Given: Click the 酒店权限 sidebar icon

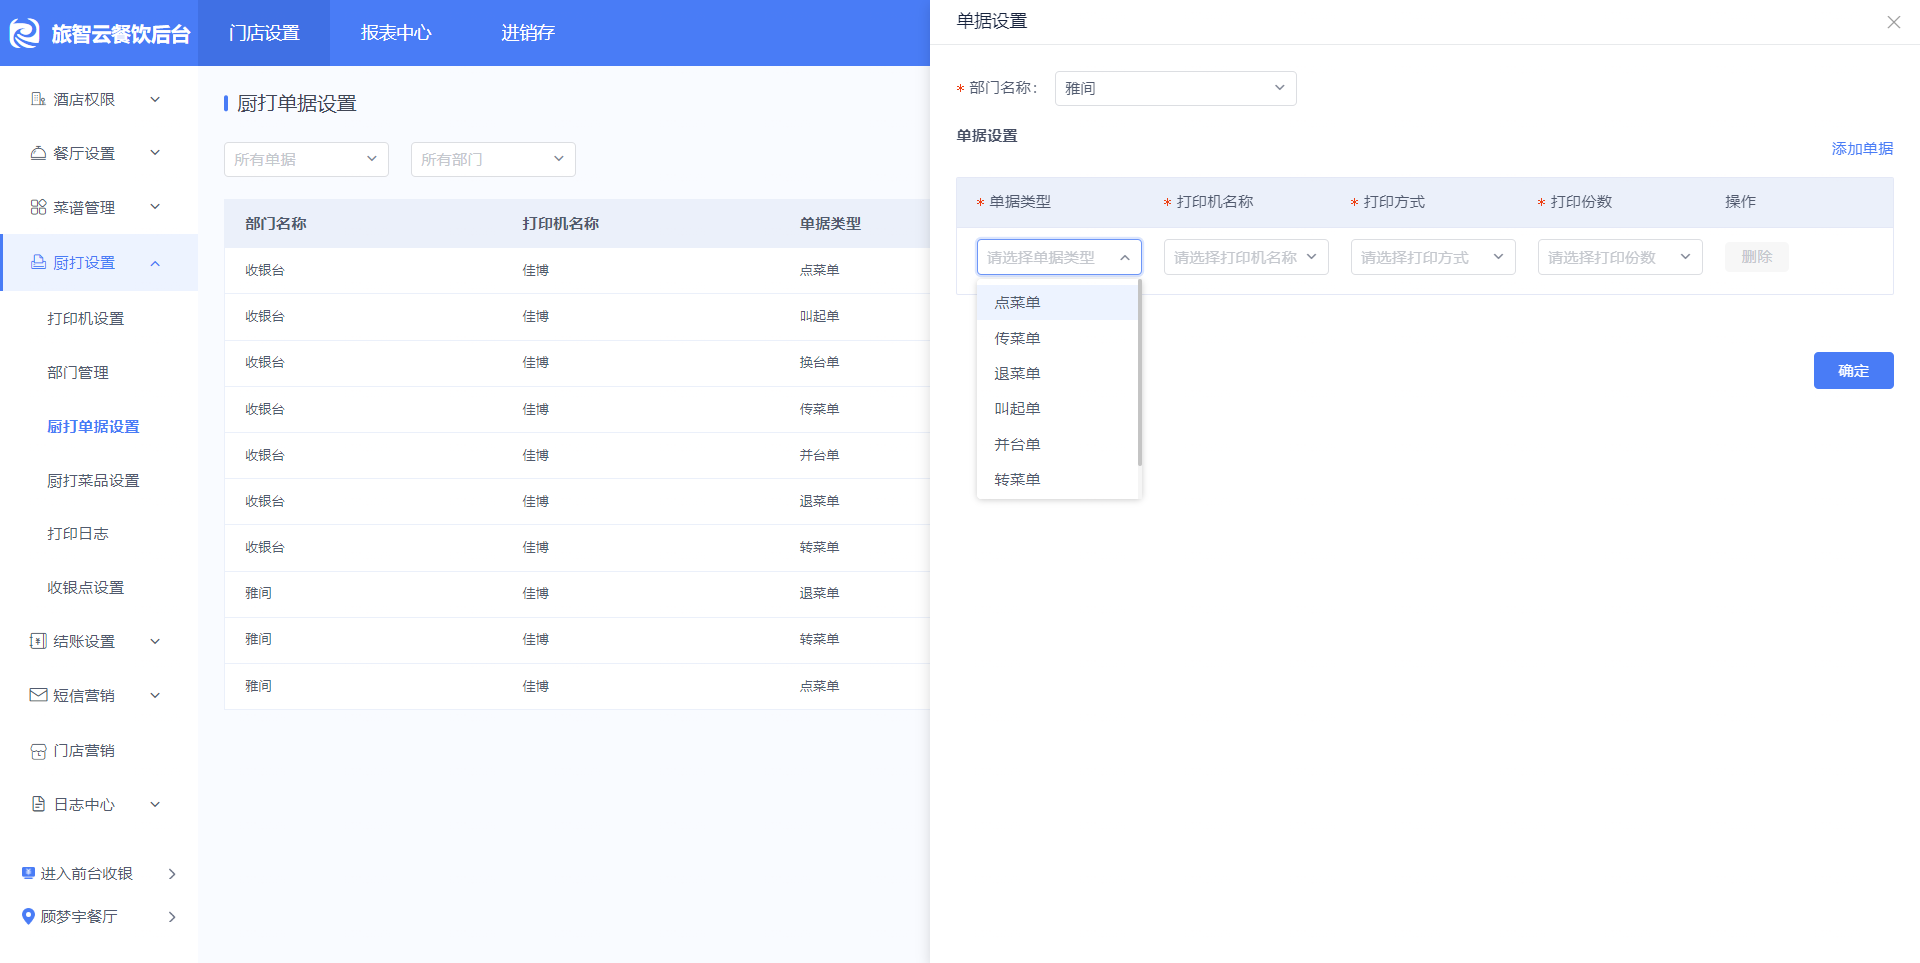Looking at the screenshot, I should point(38,99).
